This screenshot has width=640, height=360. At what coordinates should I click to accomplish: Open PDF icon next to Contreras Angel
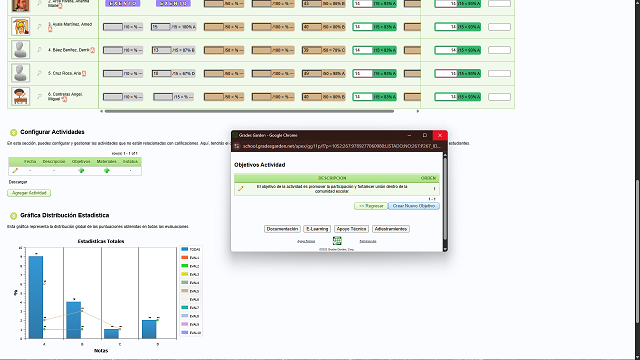point(64,99)
